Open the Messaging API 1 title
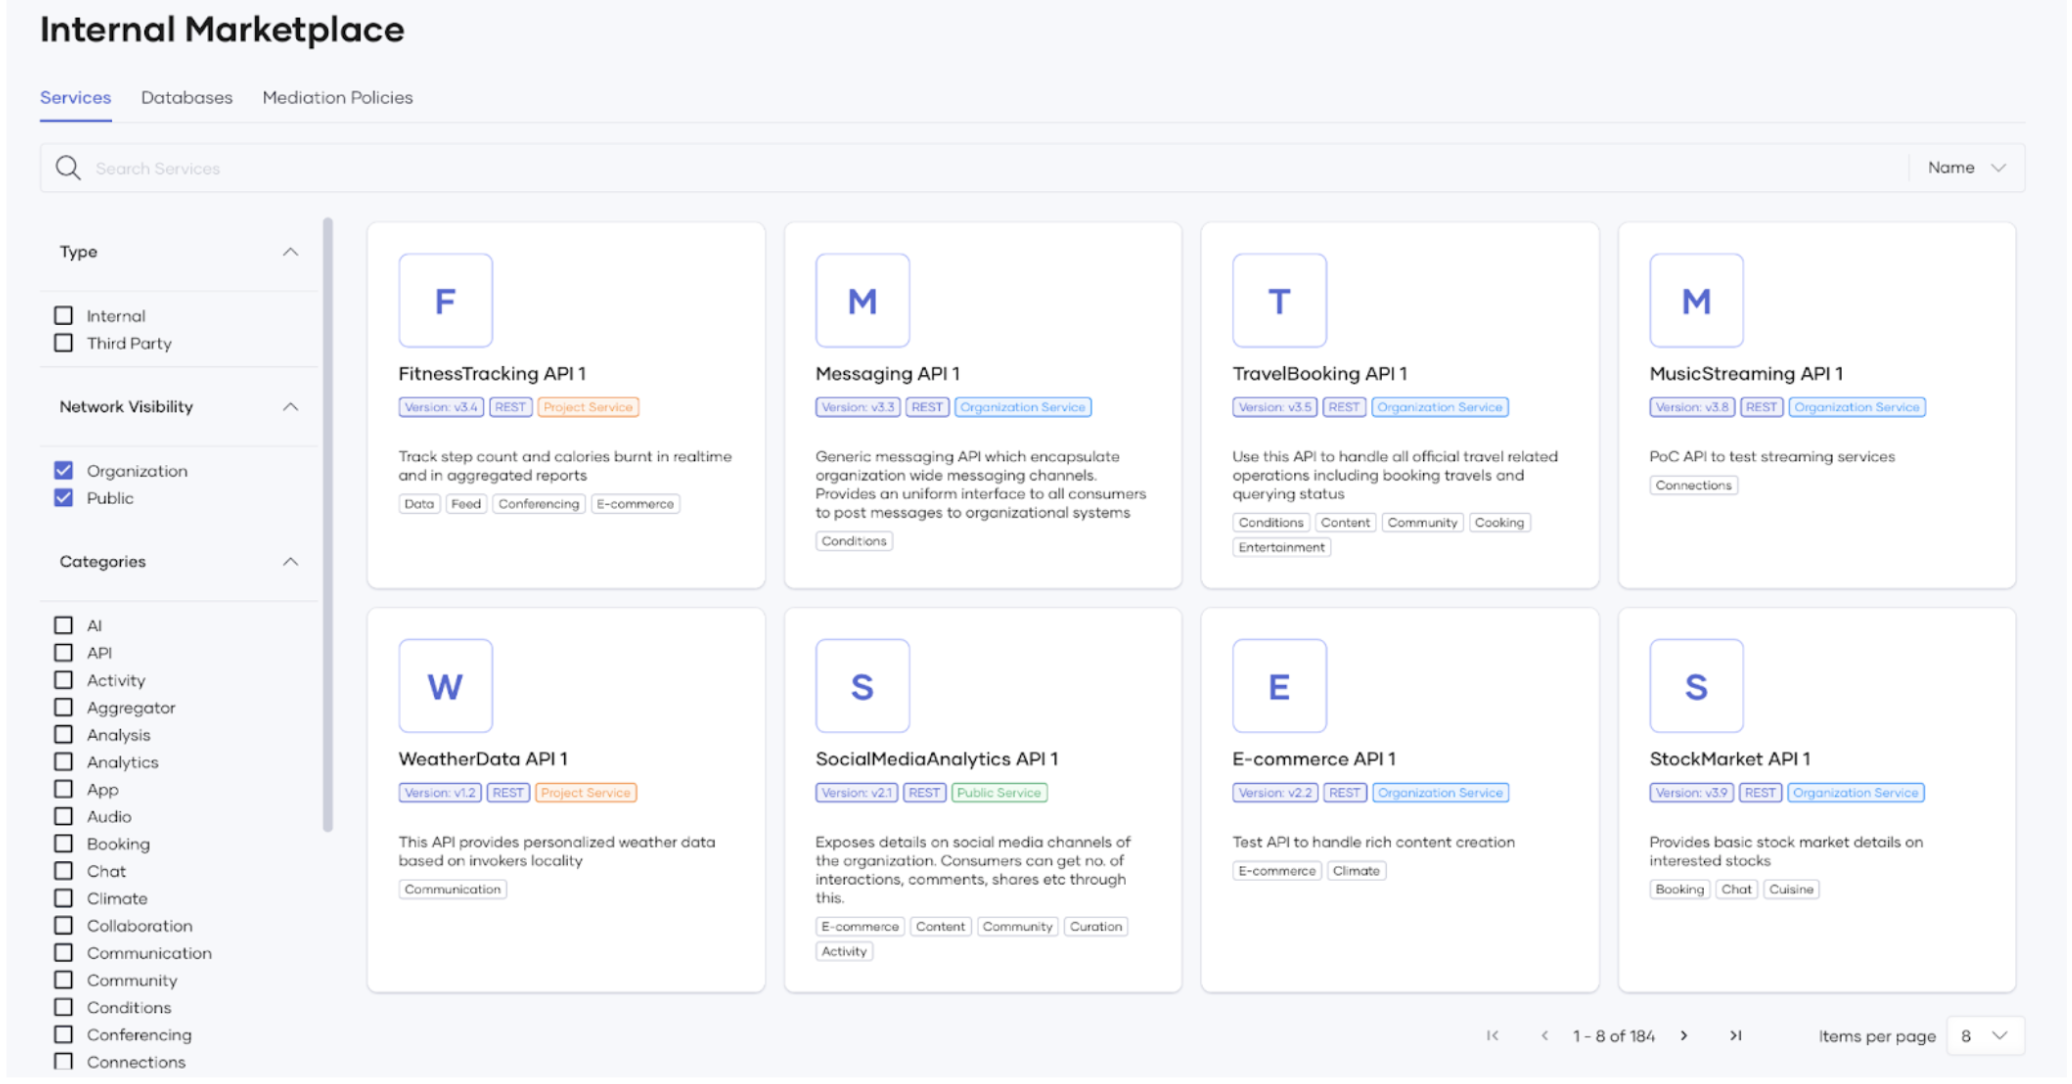 tap(887, 374)
